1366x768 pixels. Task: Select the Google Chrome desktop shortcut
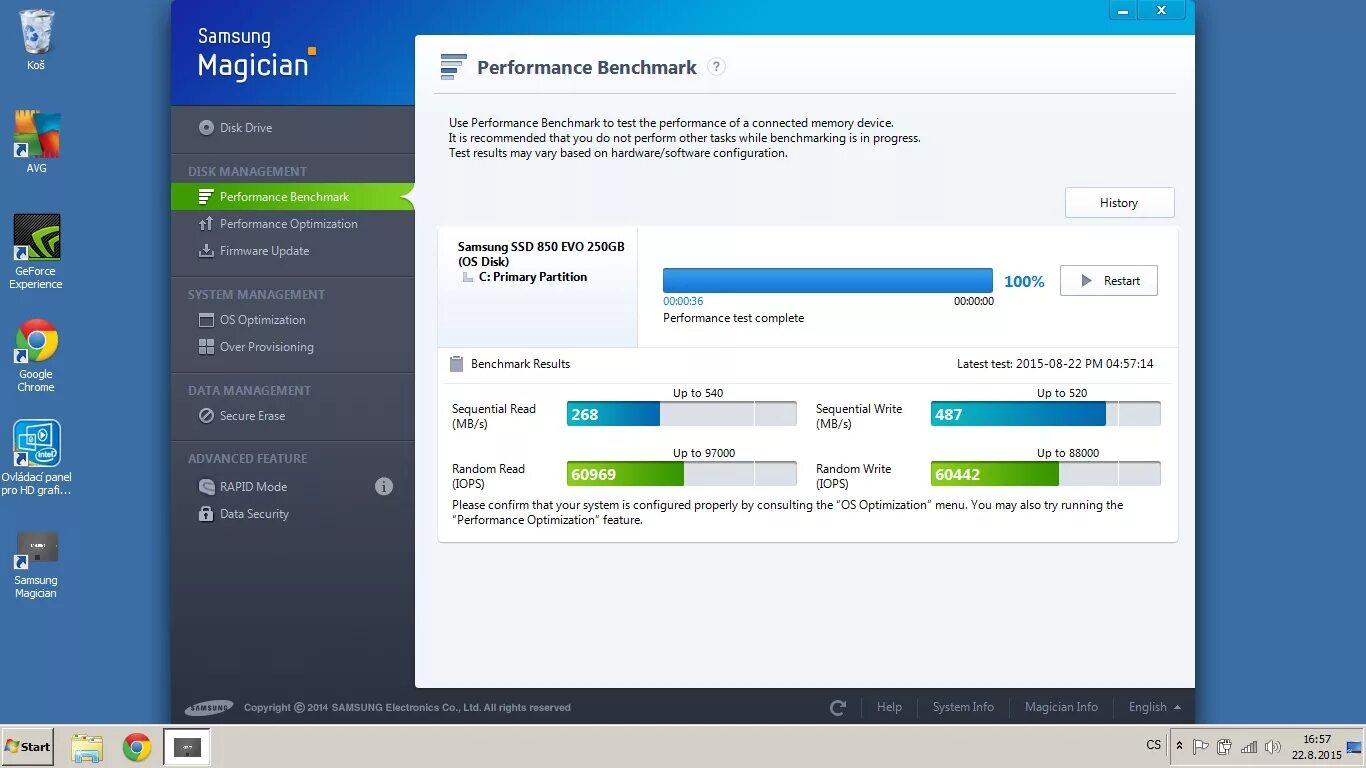[36, 355]
